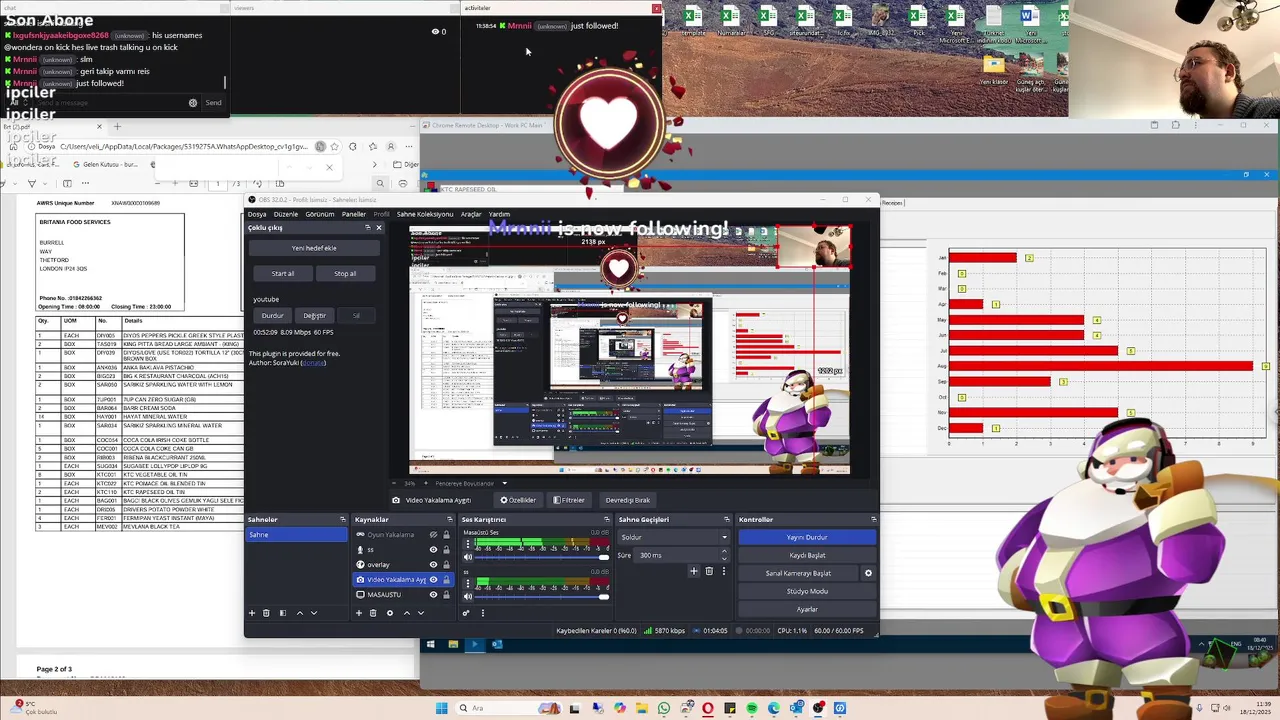Remove scene transition with trash icon
This screenshot has width=1280, height=720.
click(709, 571)
